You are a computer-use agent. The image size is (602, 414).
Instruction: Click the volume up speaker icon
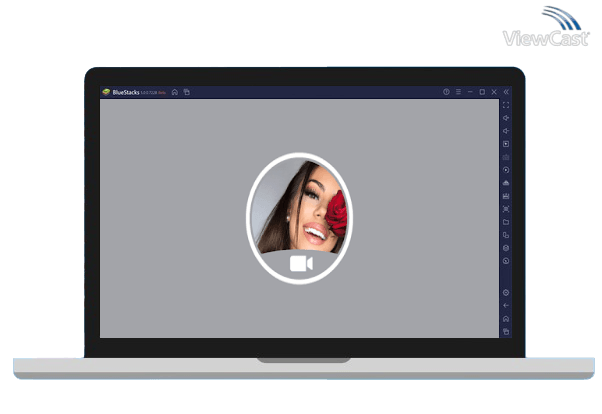pos(506,118)
